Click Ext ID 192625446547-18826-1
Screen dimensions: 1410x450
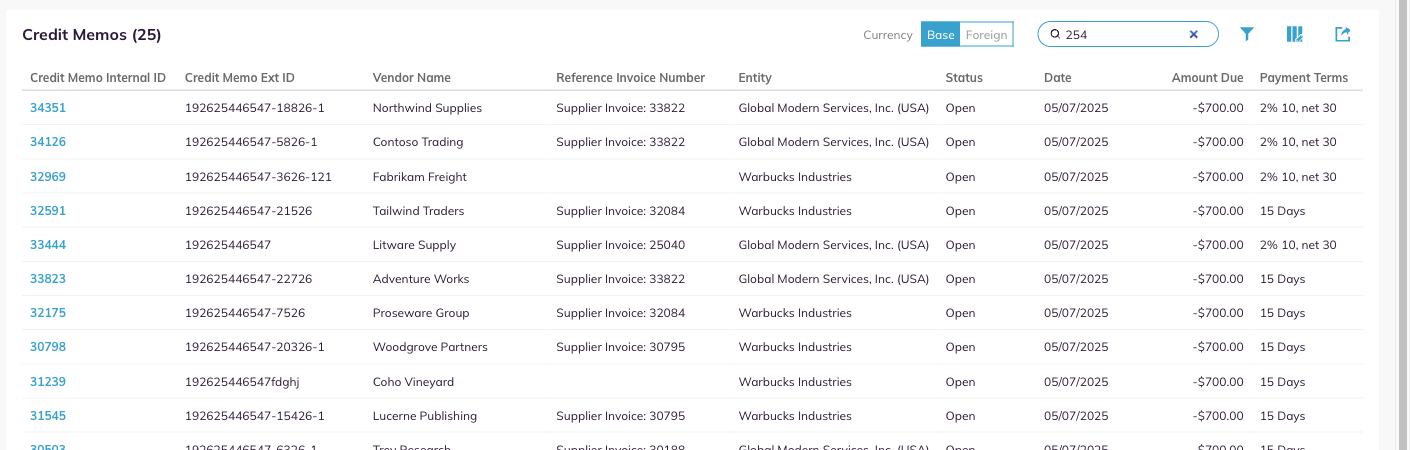pyautogui.click(x=255, y=108)
